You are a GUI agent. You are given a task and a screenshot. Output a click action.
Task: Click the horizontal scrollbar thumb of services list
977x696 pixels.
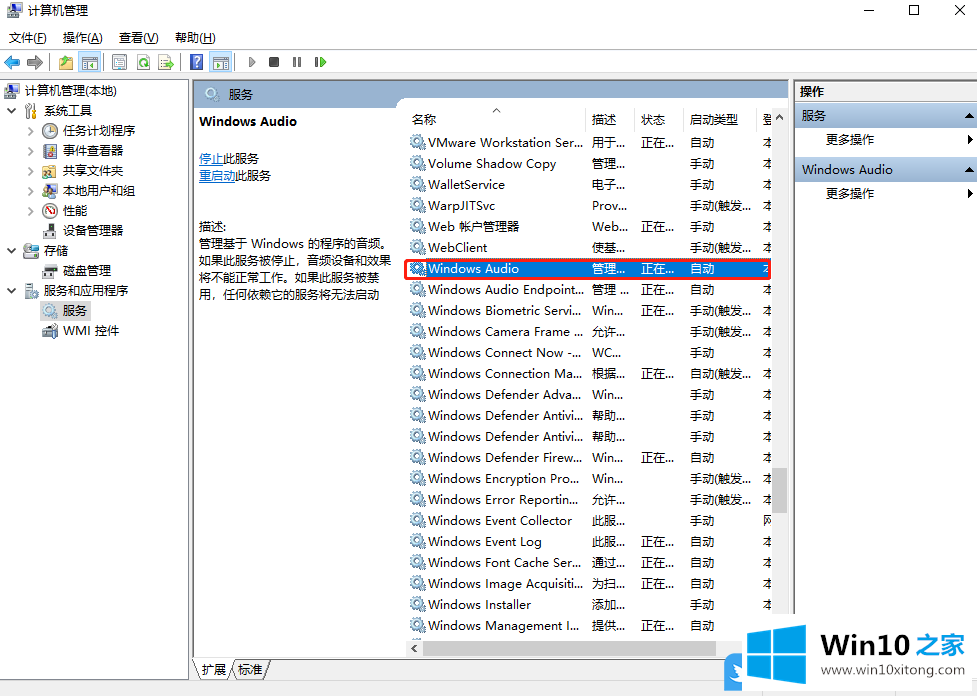570,649
